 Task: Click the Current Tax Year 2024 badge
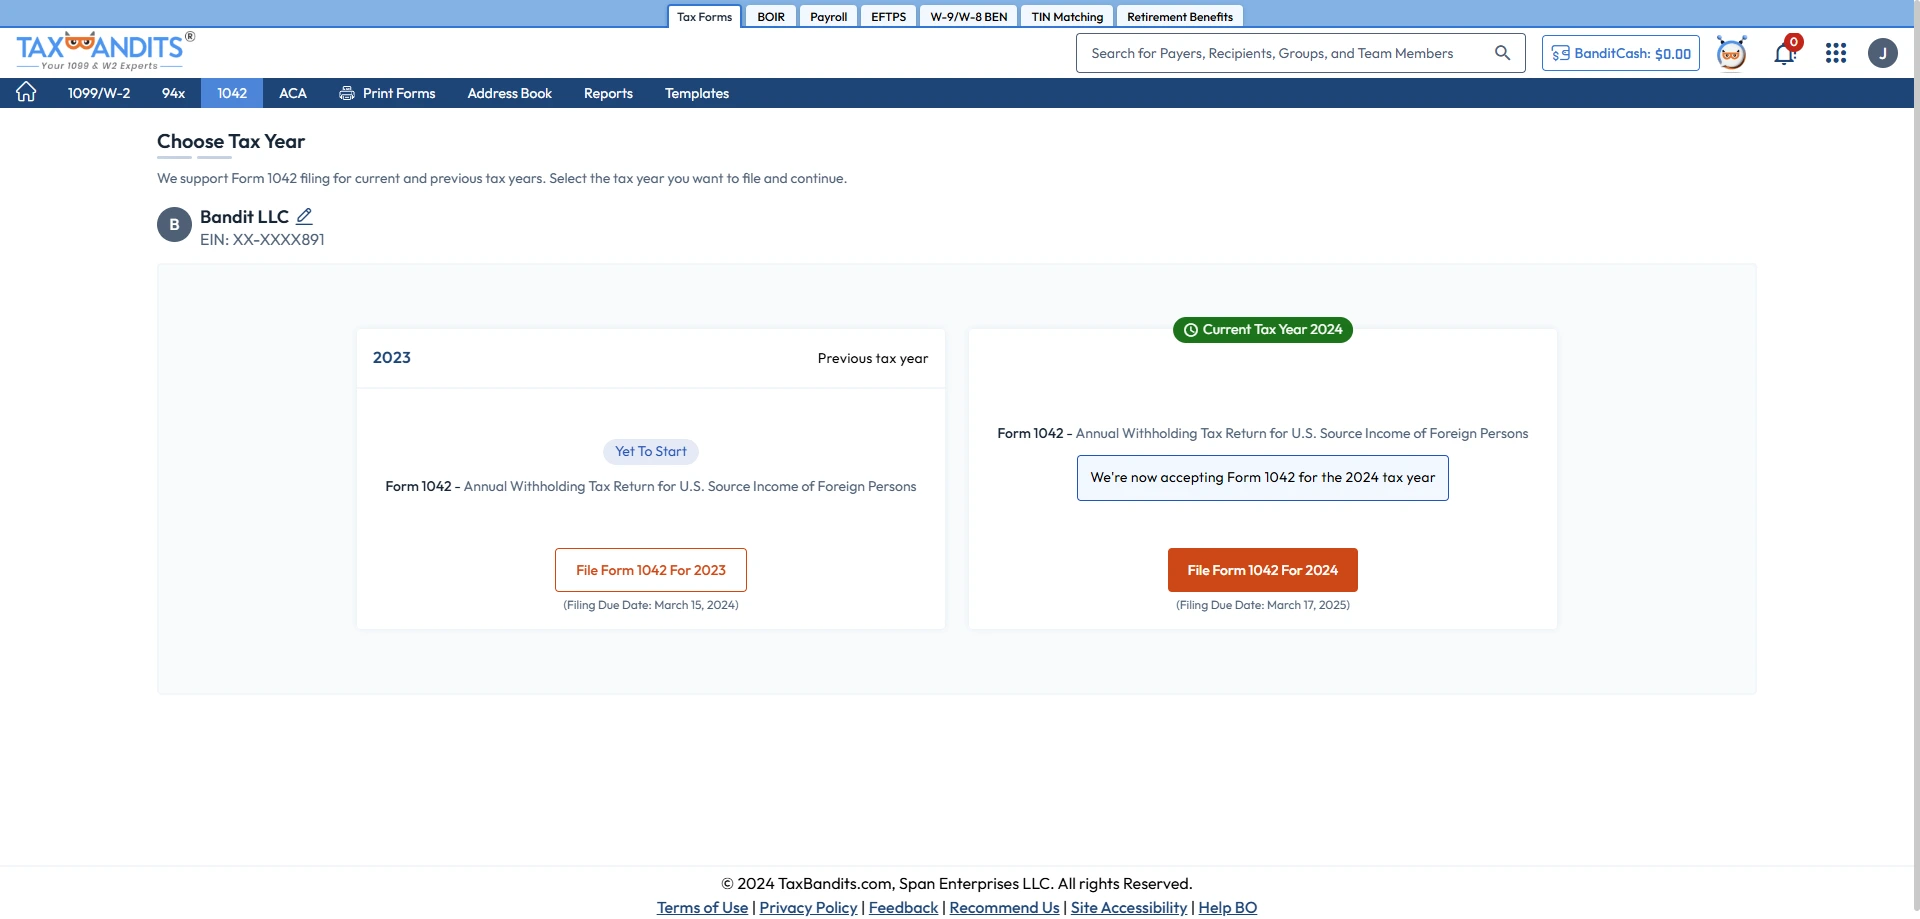[x=1263, y=330]
